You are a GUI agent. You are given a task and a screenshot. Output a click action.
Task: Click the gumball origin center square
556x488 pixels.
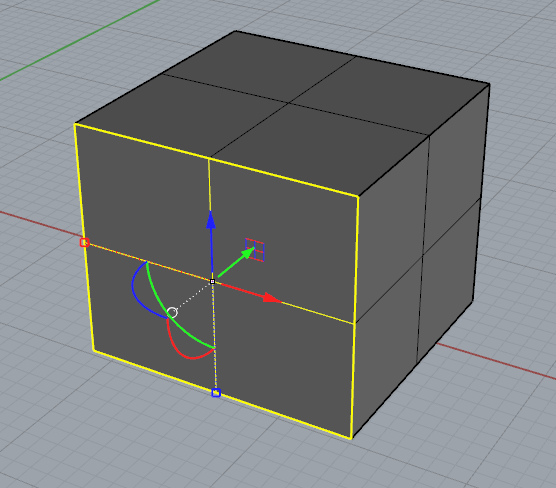coord(212,282)
